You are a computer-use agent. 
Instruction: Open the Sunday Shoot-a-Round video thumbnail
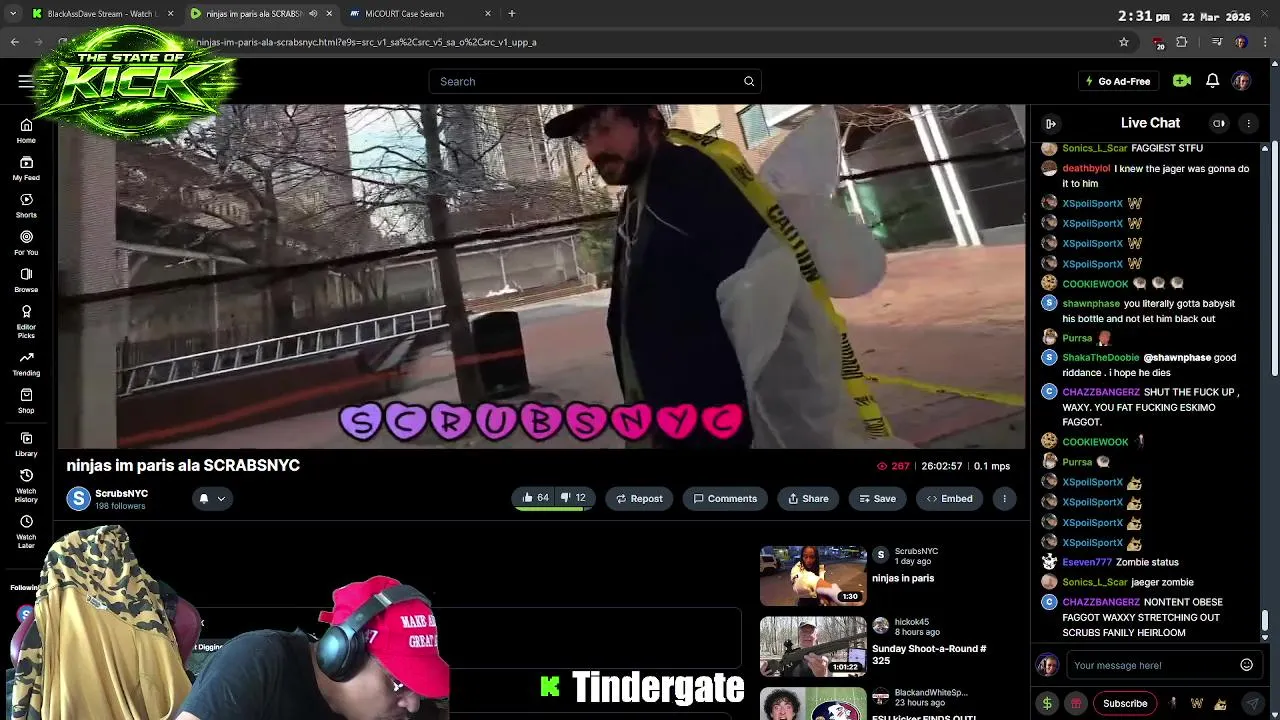point(813,646)
